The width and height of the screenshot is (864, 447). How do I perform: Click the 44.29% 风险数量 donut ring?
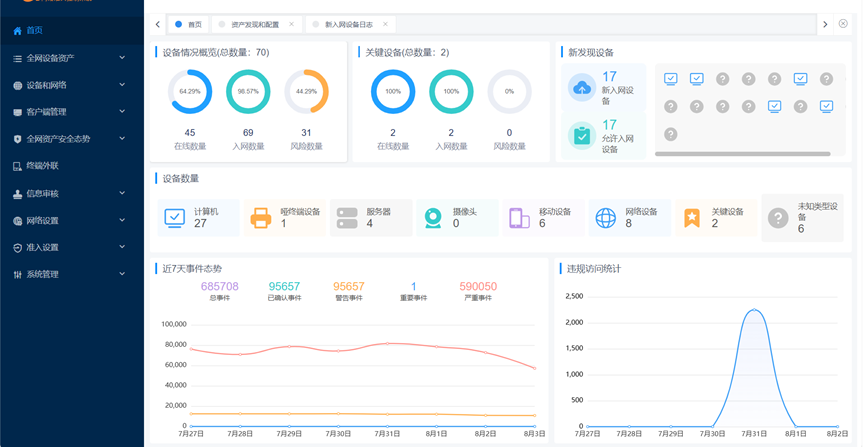[306, 91]
